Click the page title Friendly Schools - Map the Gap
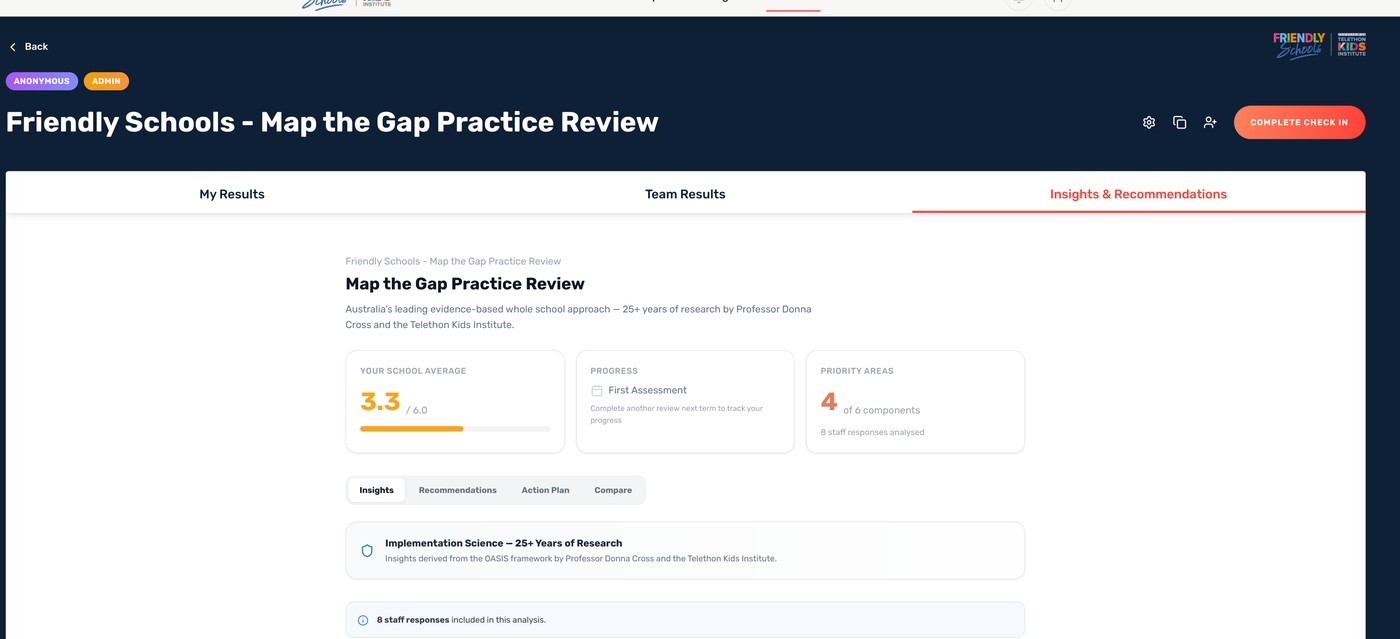This screenshot has height=639, width=1400. (332, 122)
